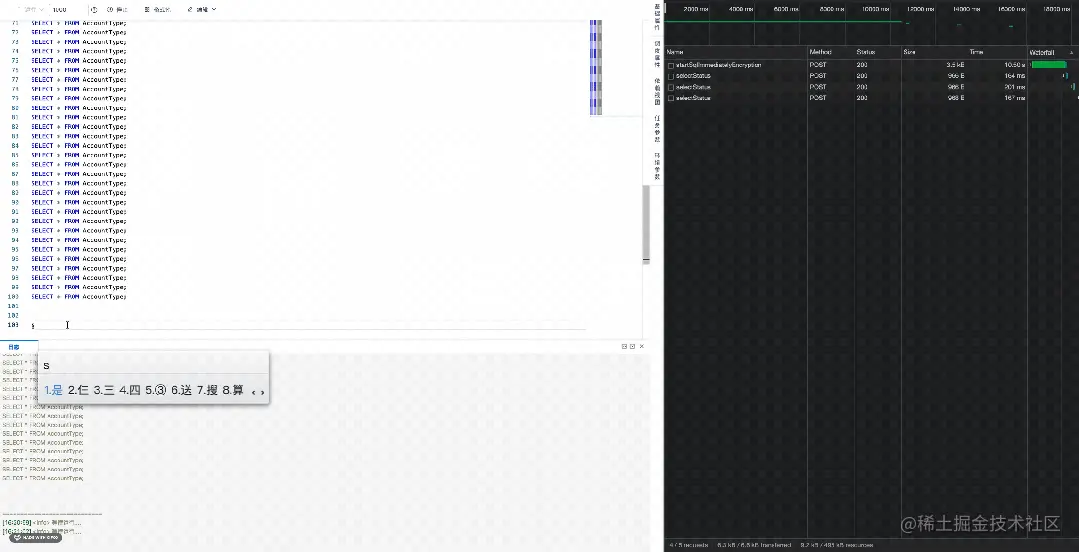Choose IME candidate 8.算
Screen dimensions: 1080x553
pyautogui.click(x=233, y=390)
